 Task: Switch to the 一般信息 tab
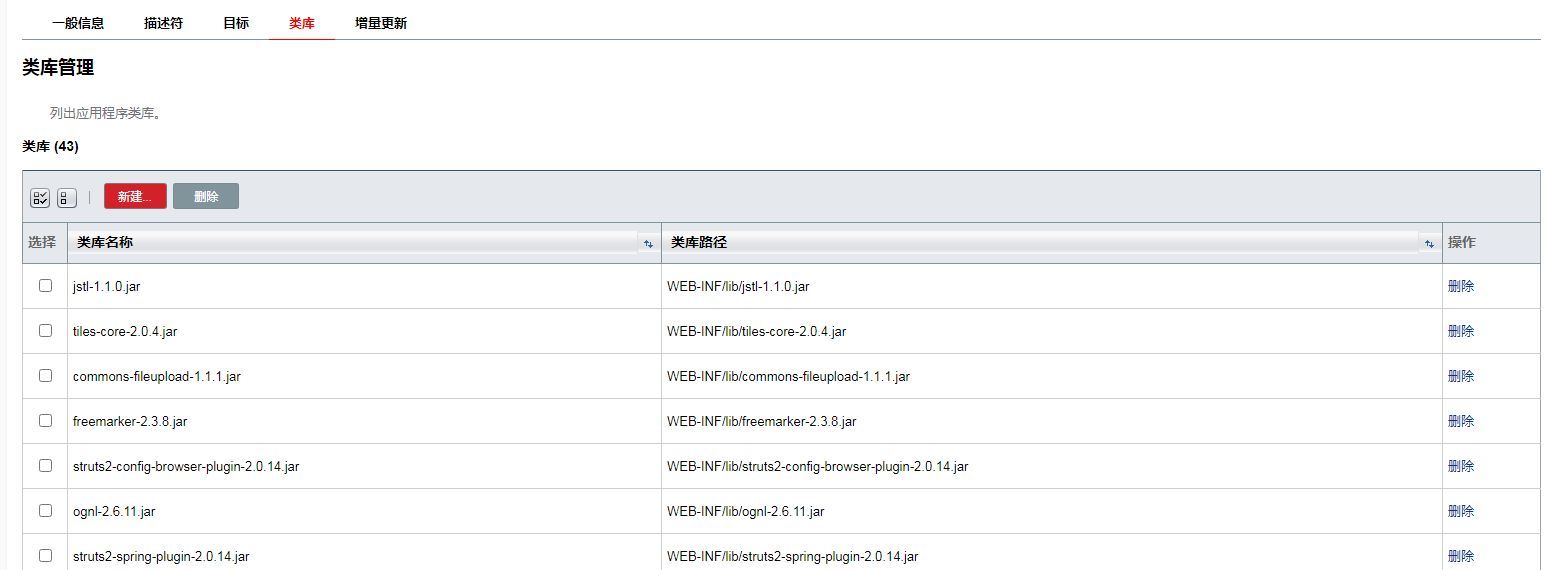pyautogui.click(x=78, y=23)
